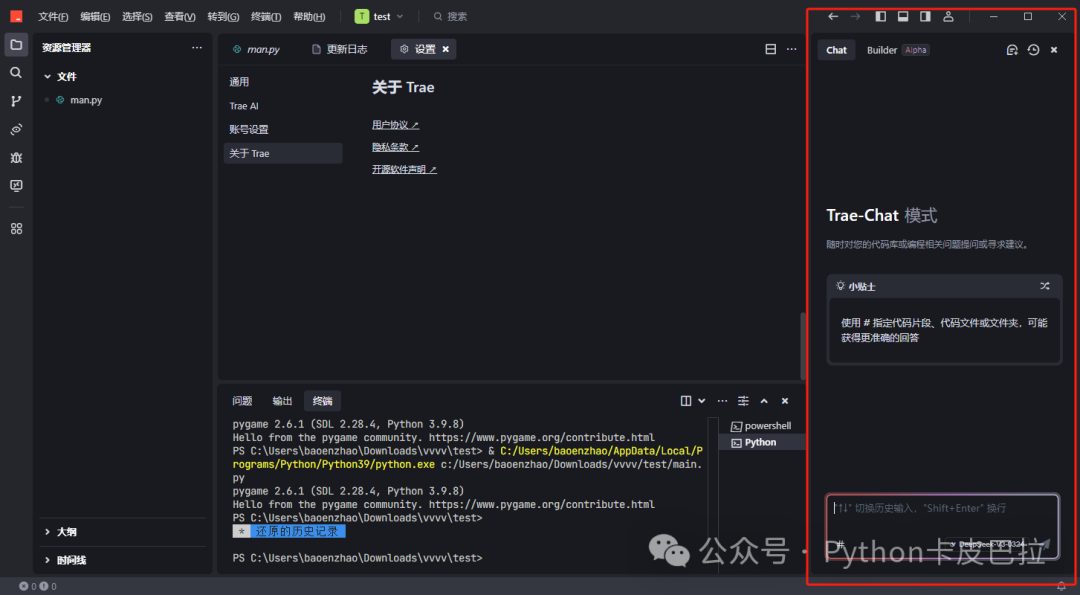Image resolution: width=1080 pixels, height=595 pixels.
Task: Open the Run and Debug bug icon
Action: click(16, 158)
